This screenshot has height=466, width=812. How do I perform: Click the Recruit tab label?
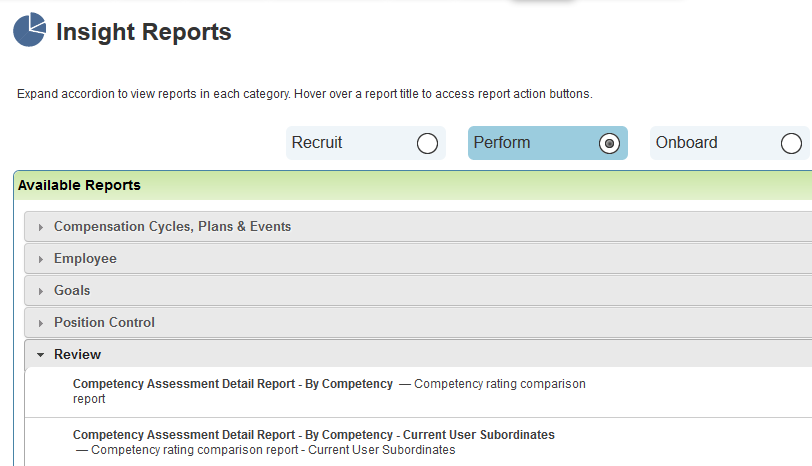[317, 142]
